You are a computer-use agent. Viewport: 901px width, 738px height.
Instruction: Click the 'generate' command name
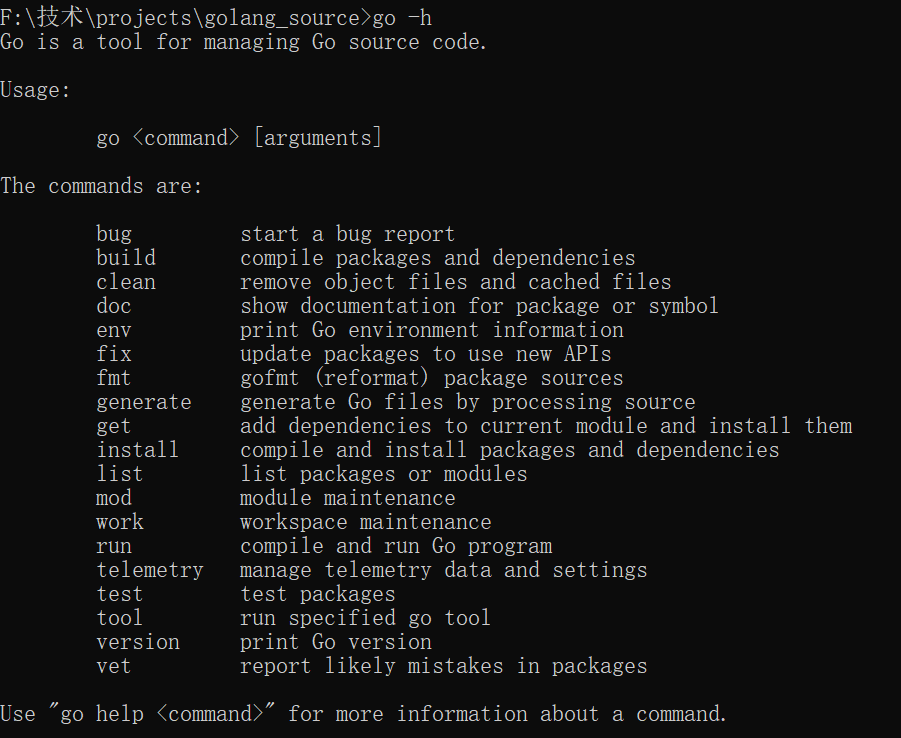(x=144, y=402)
